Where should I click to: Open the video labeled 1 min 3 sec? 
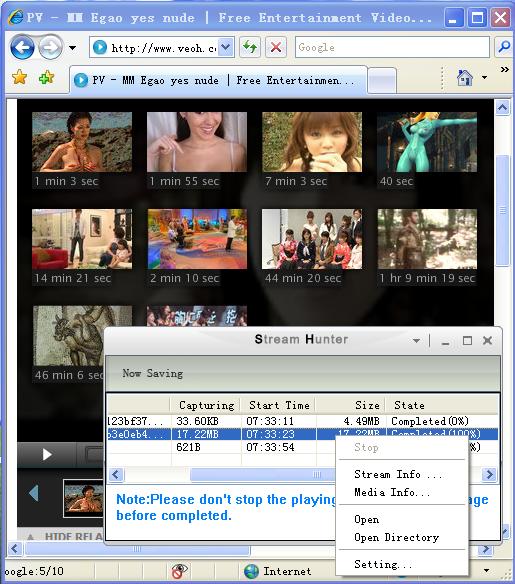pyautogui.click(x=82, y=142)
